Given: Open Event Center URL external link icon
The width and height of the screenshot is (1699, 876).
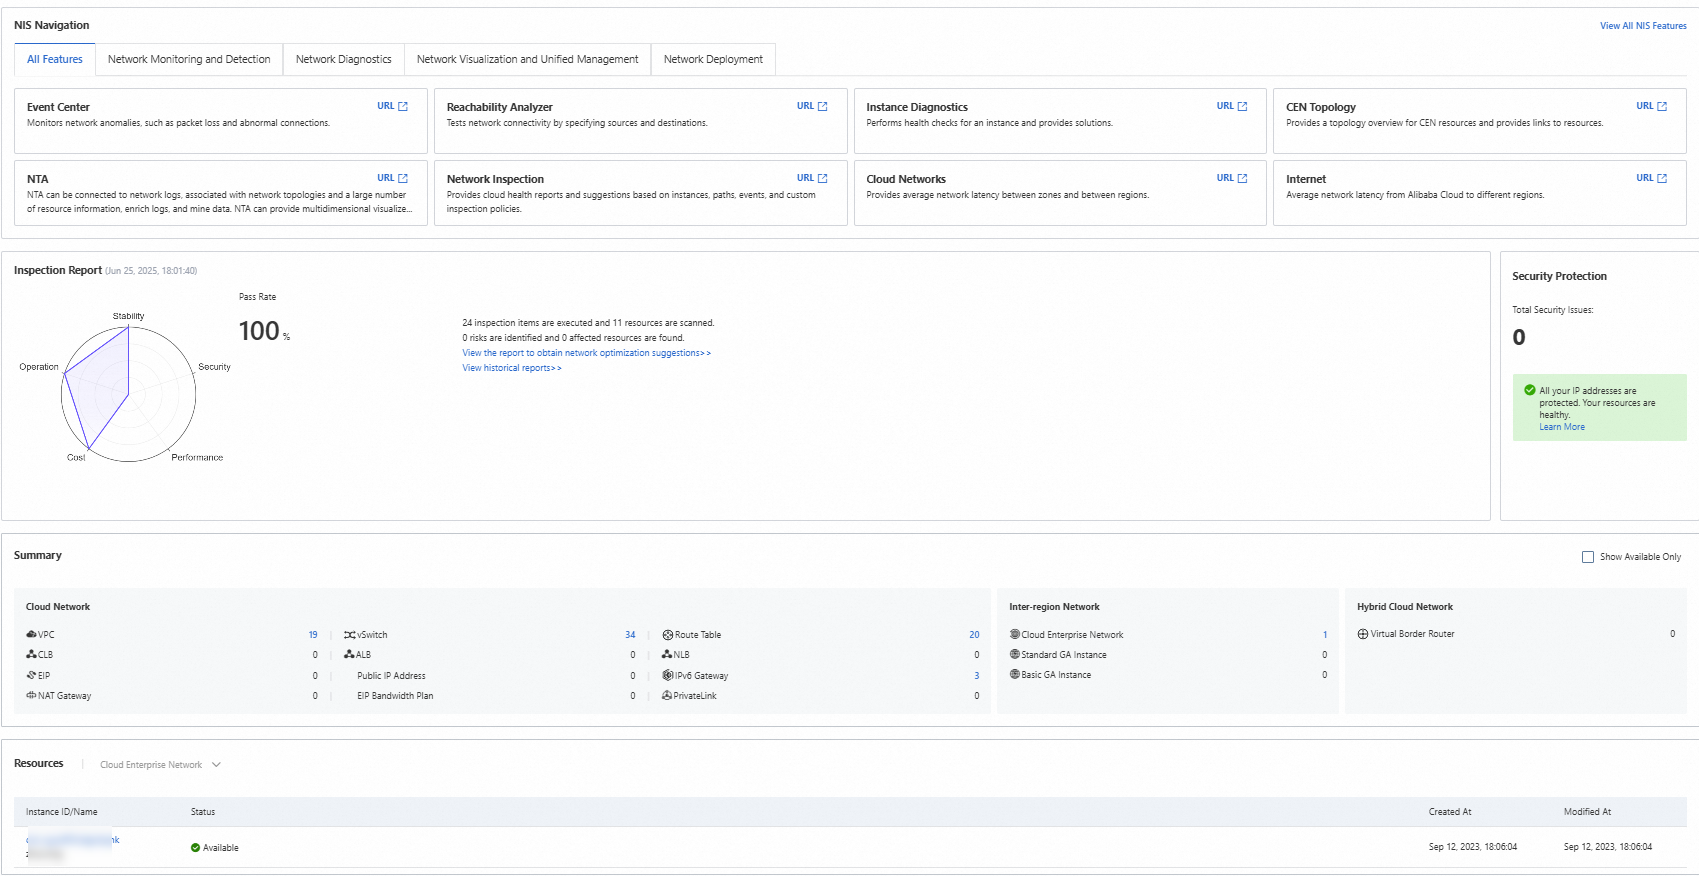Looking at the screenshot, I should (x=403, y=106).
